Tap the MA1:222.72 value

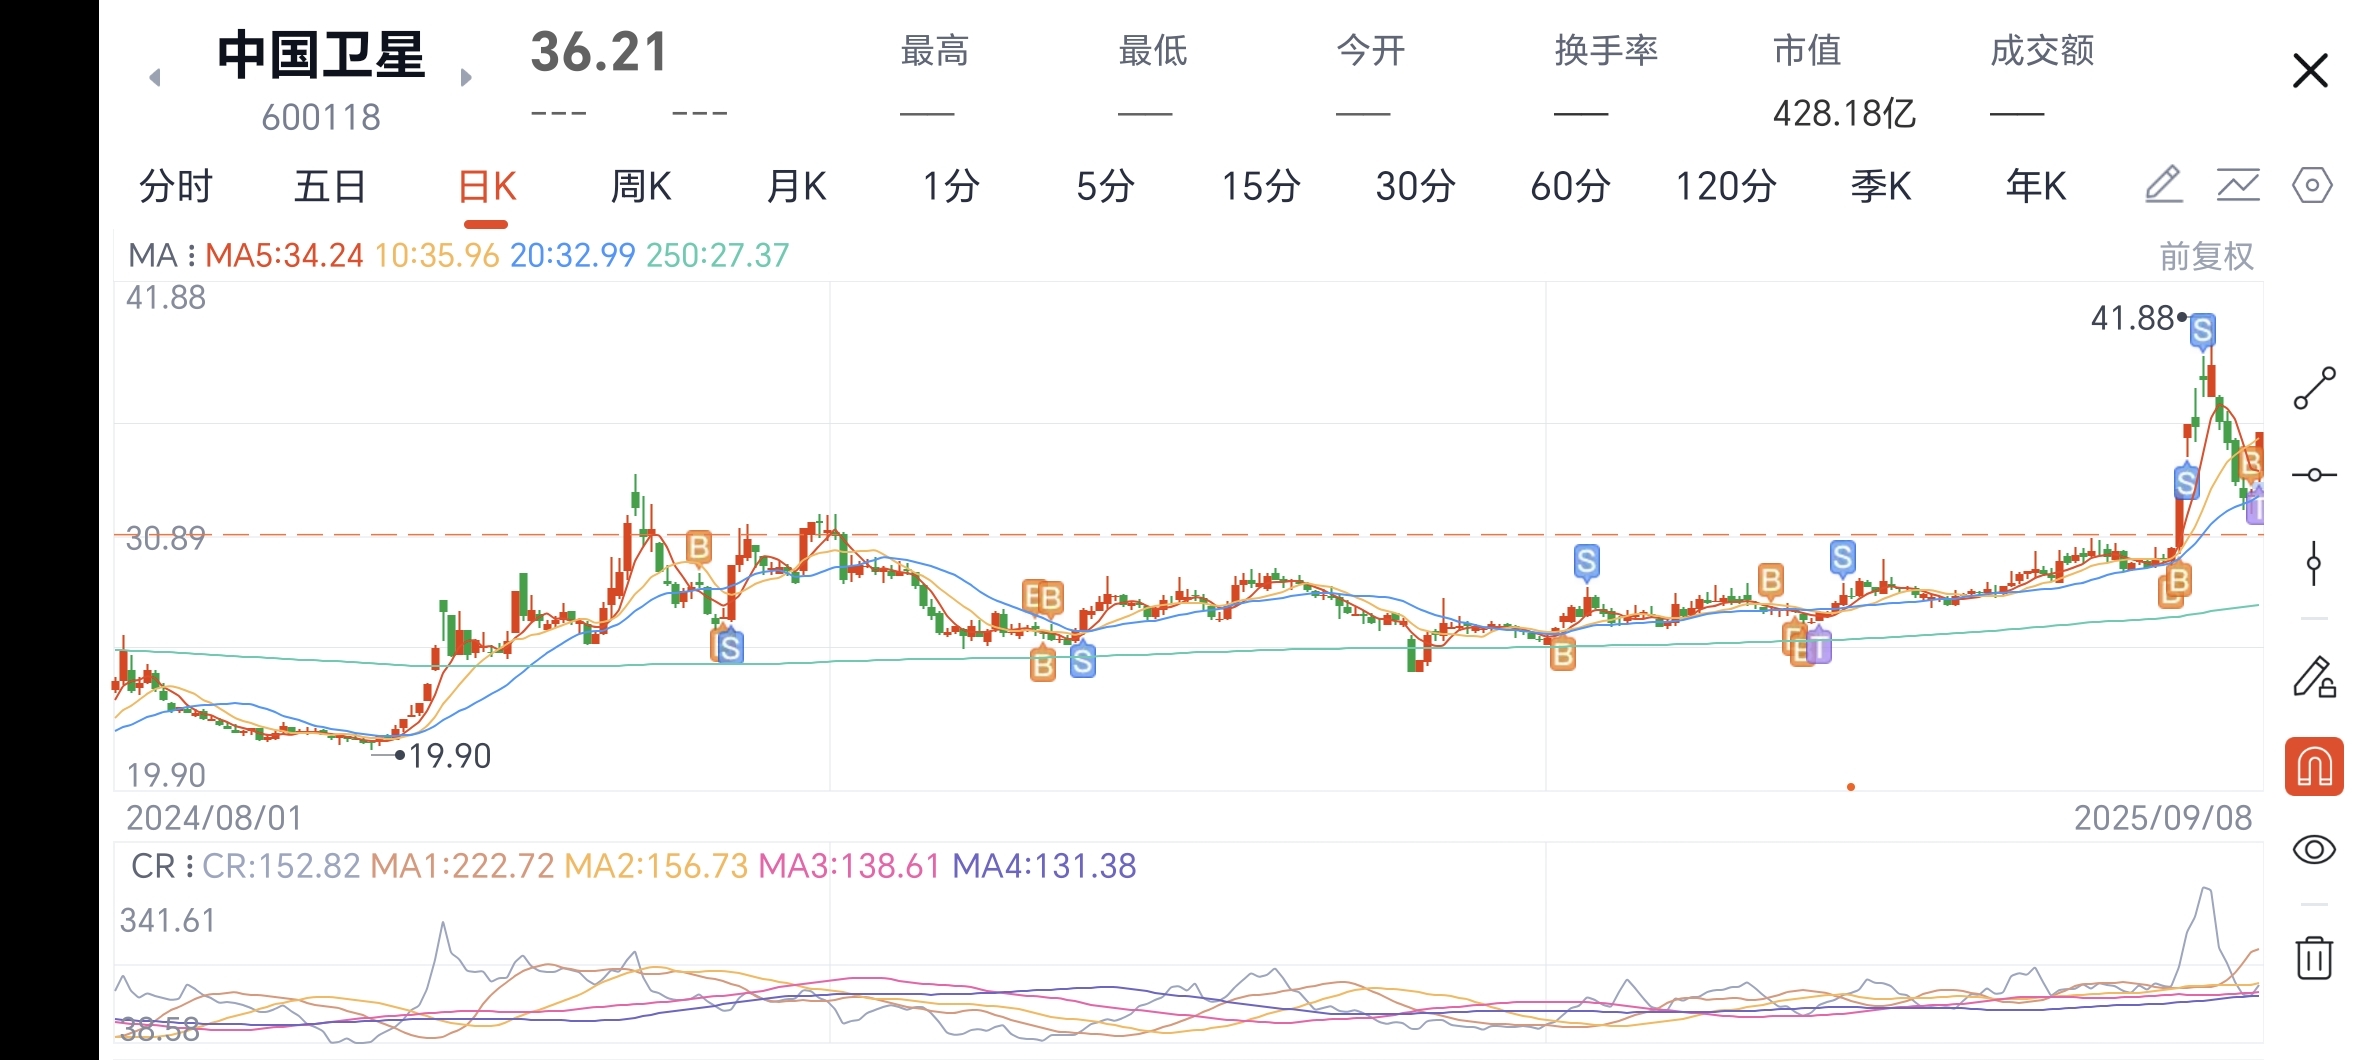[462, 866]
